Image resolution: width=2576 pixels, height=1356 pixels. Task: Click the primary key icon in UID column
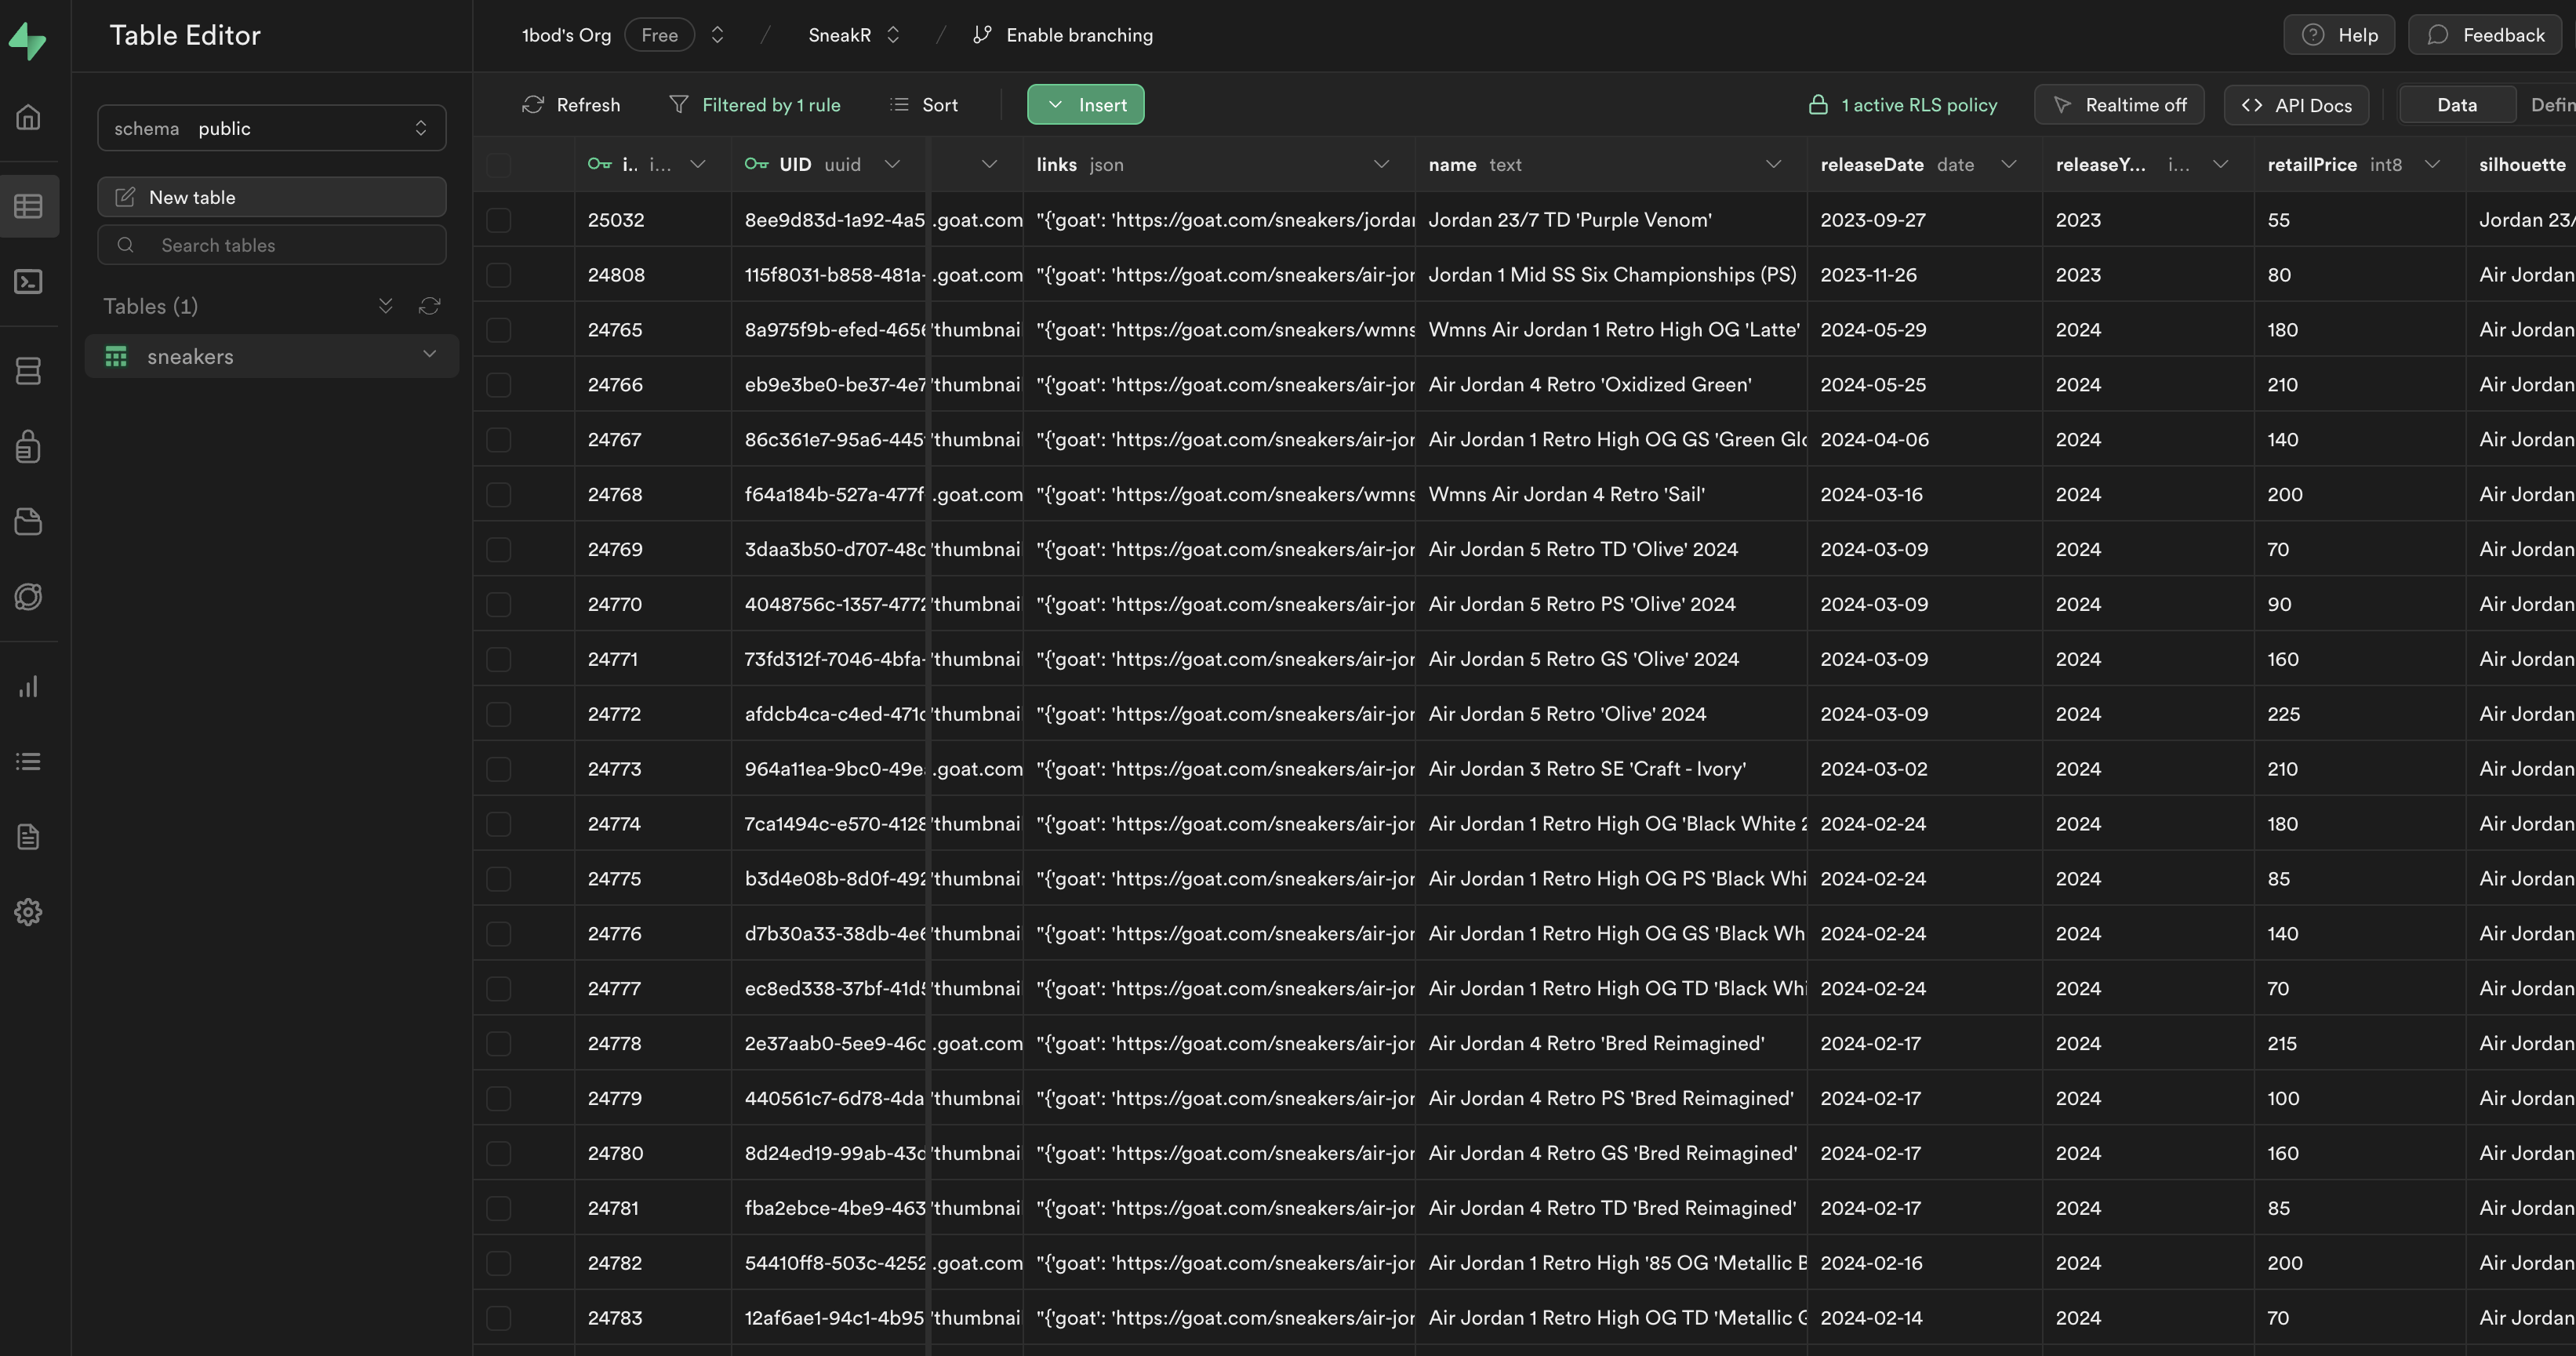[756, 164]
